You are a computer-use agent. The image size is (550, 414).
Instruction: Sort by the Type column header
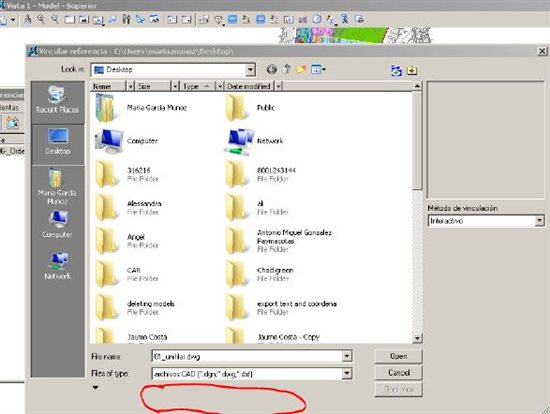(x=197, y=86)
